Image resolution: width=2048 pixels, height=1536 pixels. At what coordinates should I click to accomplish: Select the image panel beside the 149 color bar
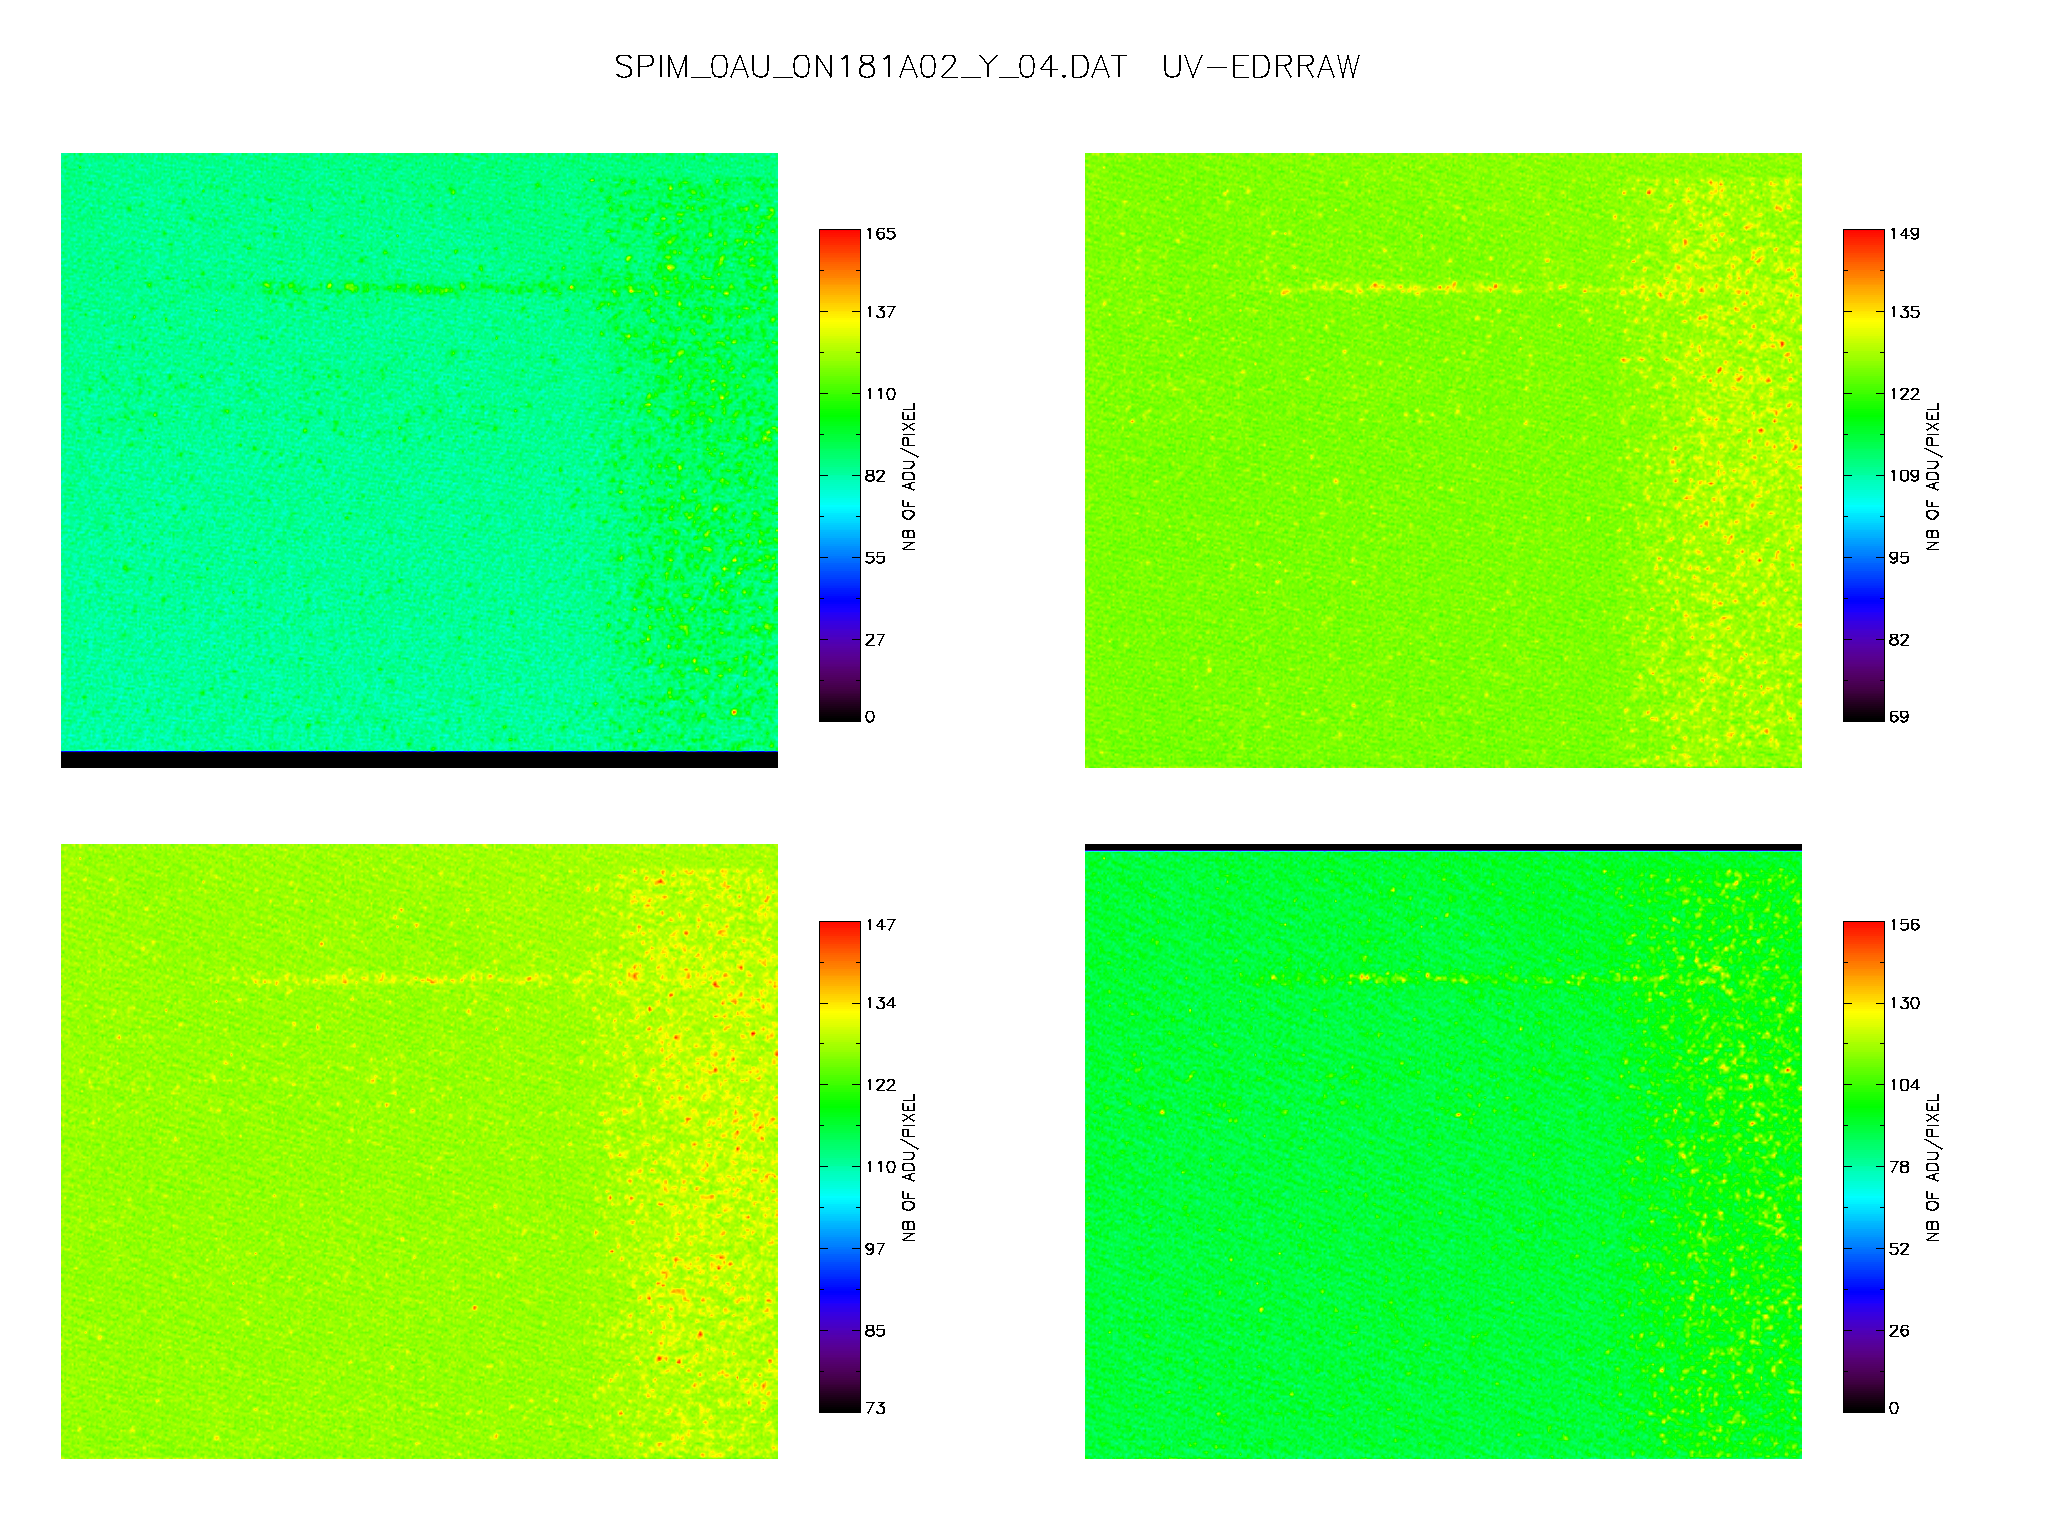[x=1443, y=460]
